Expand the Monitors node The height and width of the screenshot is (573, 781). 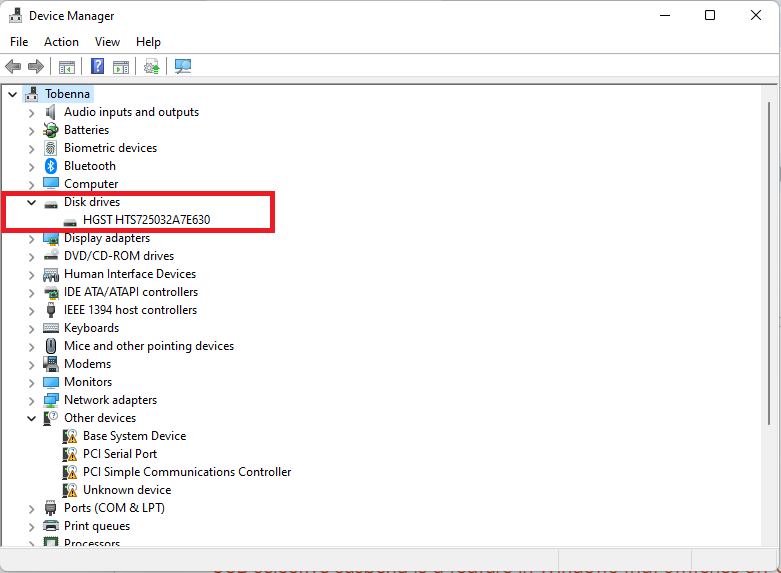coord(31,383)
